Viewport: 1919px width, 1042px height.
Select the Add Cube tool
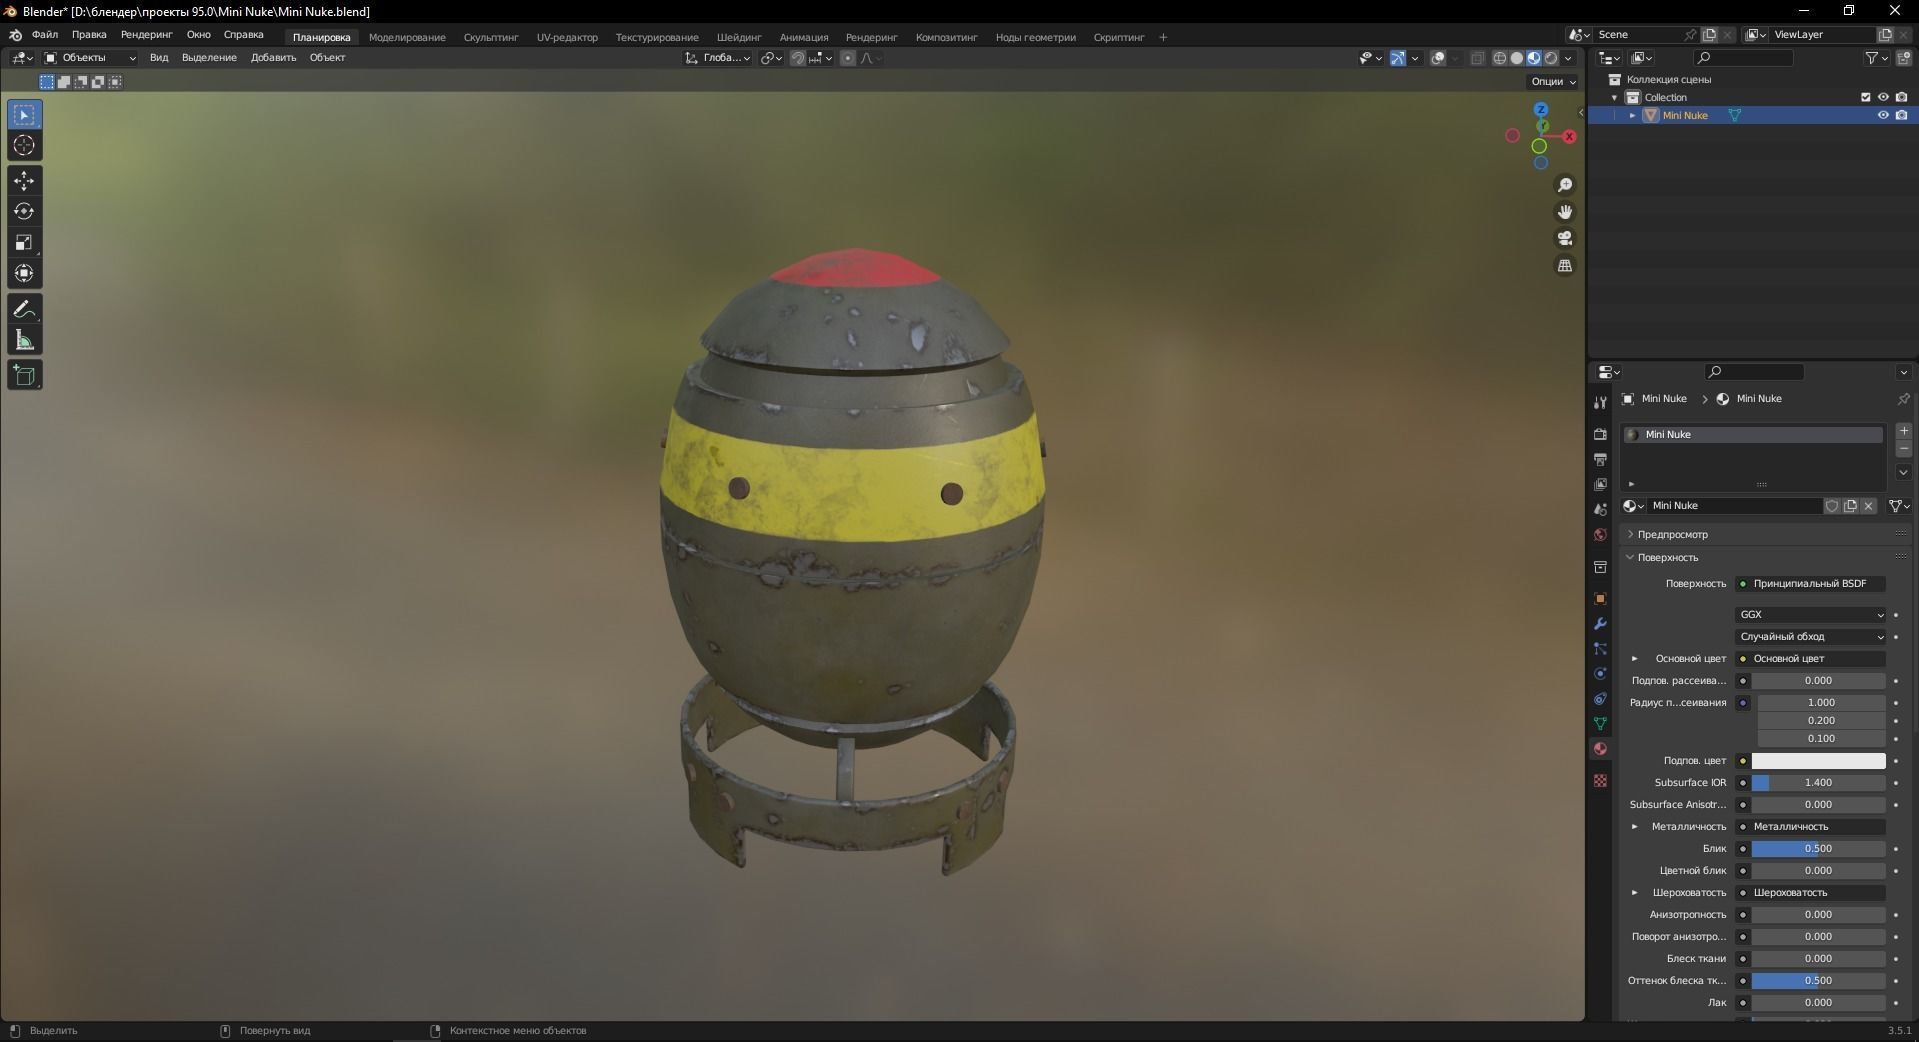click(x=24, y=376)
